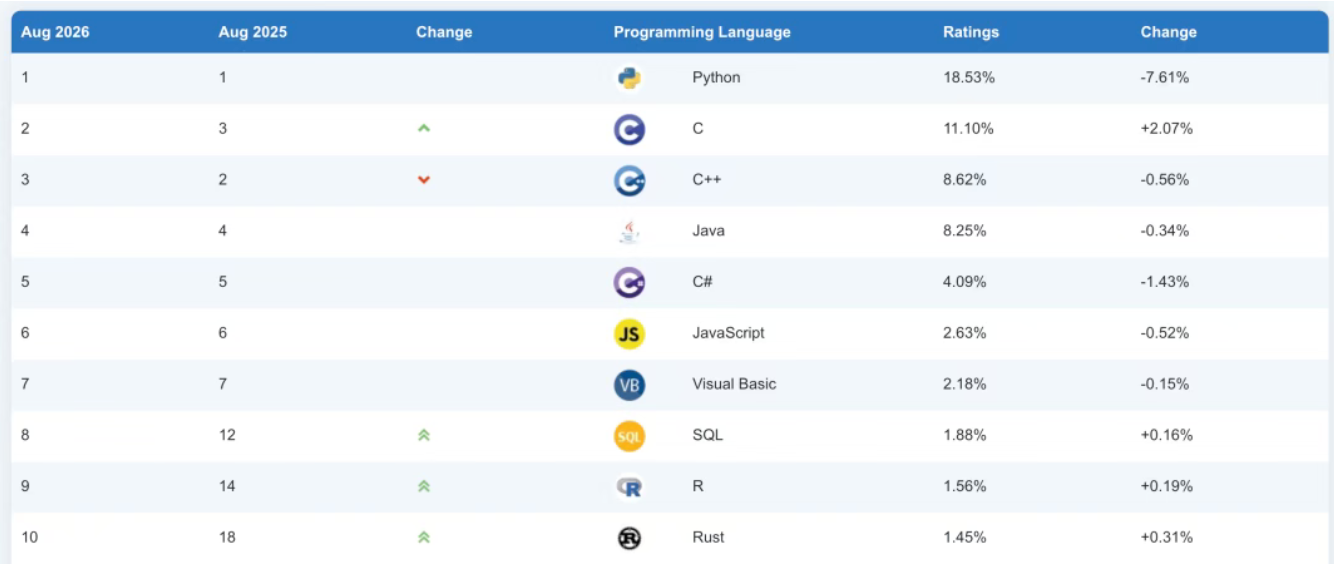1334x574 pixels.
Task: Open the Python language name
Action: (716, 78)
